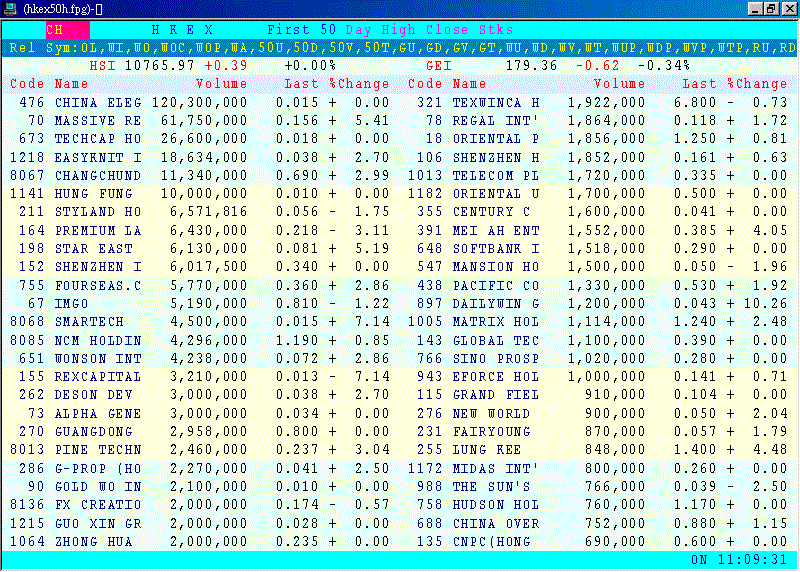Select MEI AH ENT stock name

click(496, 231)
